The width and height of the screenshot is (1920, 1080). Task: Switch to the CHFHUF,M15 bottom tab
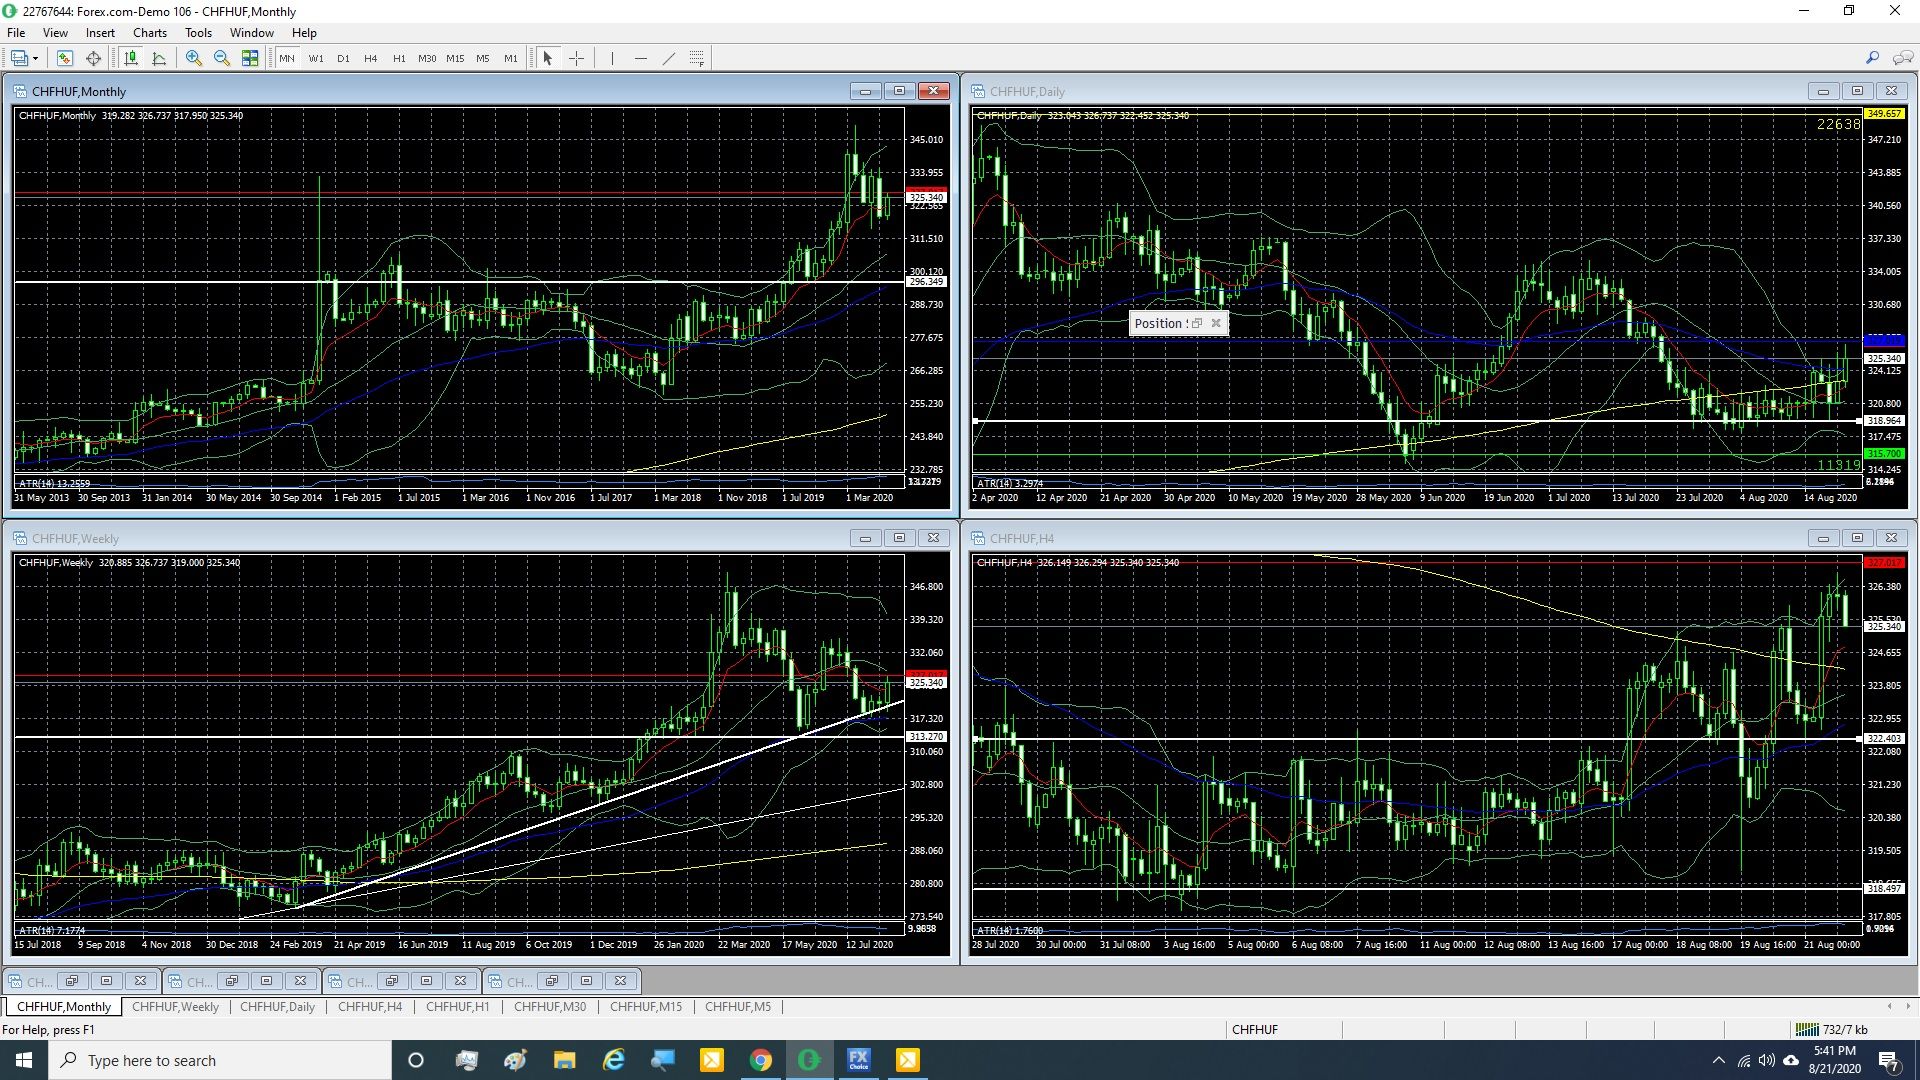tap(646, 1007)
